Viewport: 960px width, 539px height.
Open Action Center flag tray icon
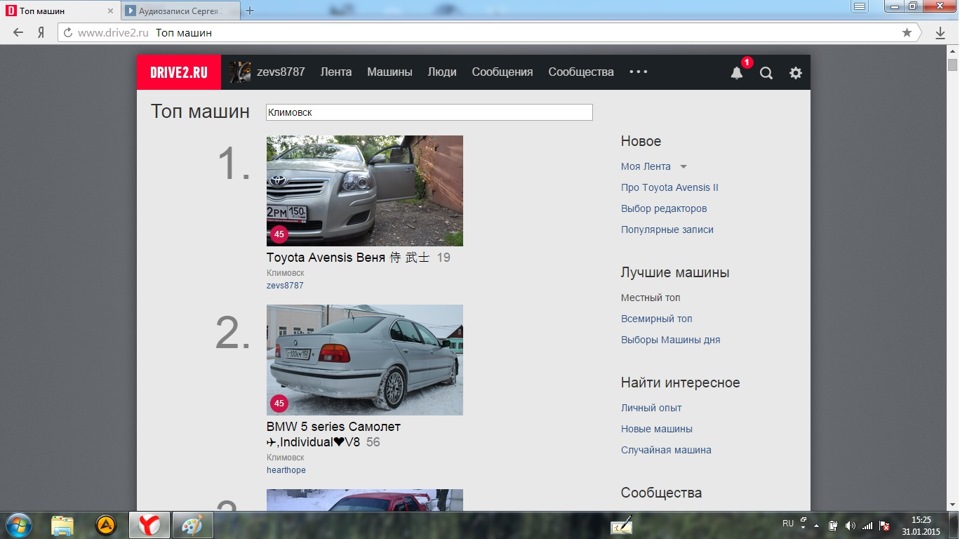[x=885, y=526]
